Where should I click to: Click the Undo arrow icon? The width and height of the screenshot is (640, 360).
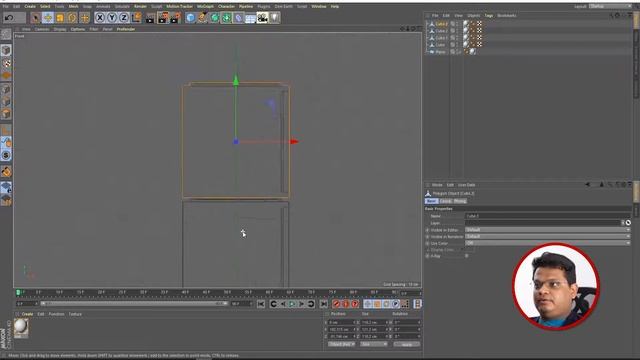point(9,18)
